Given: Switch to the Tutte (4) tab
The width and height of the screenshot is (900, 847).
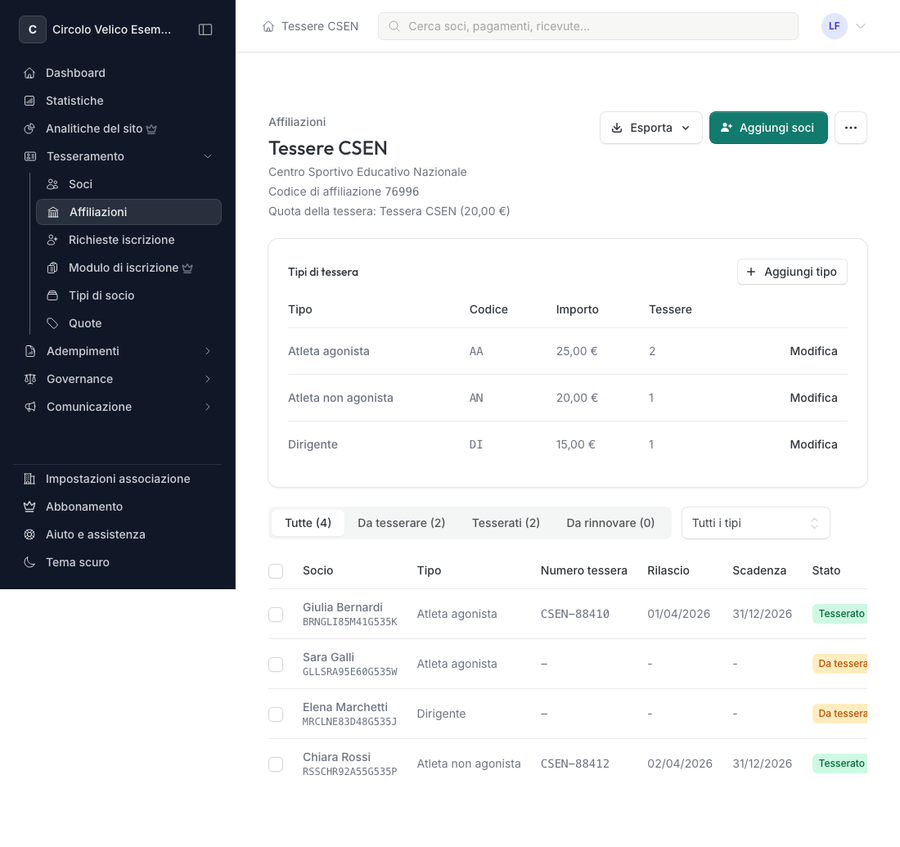Looking at the screenshot, I should coord(308,523).
